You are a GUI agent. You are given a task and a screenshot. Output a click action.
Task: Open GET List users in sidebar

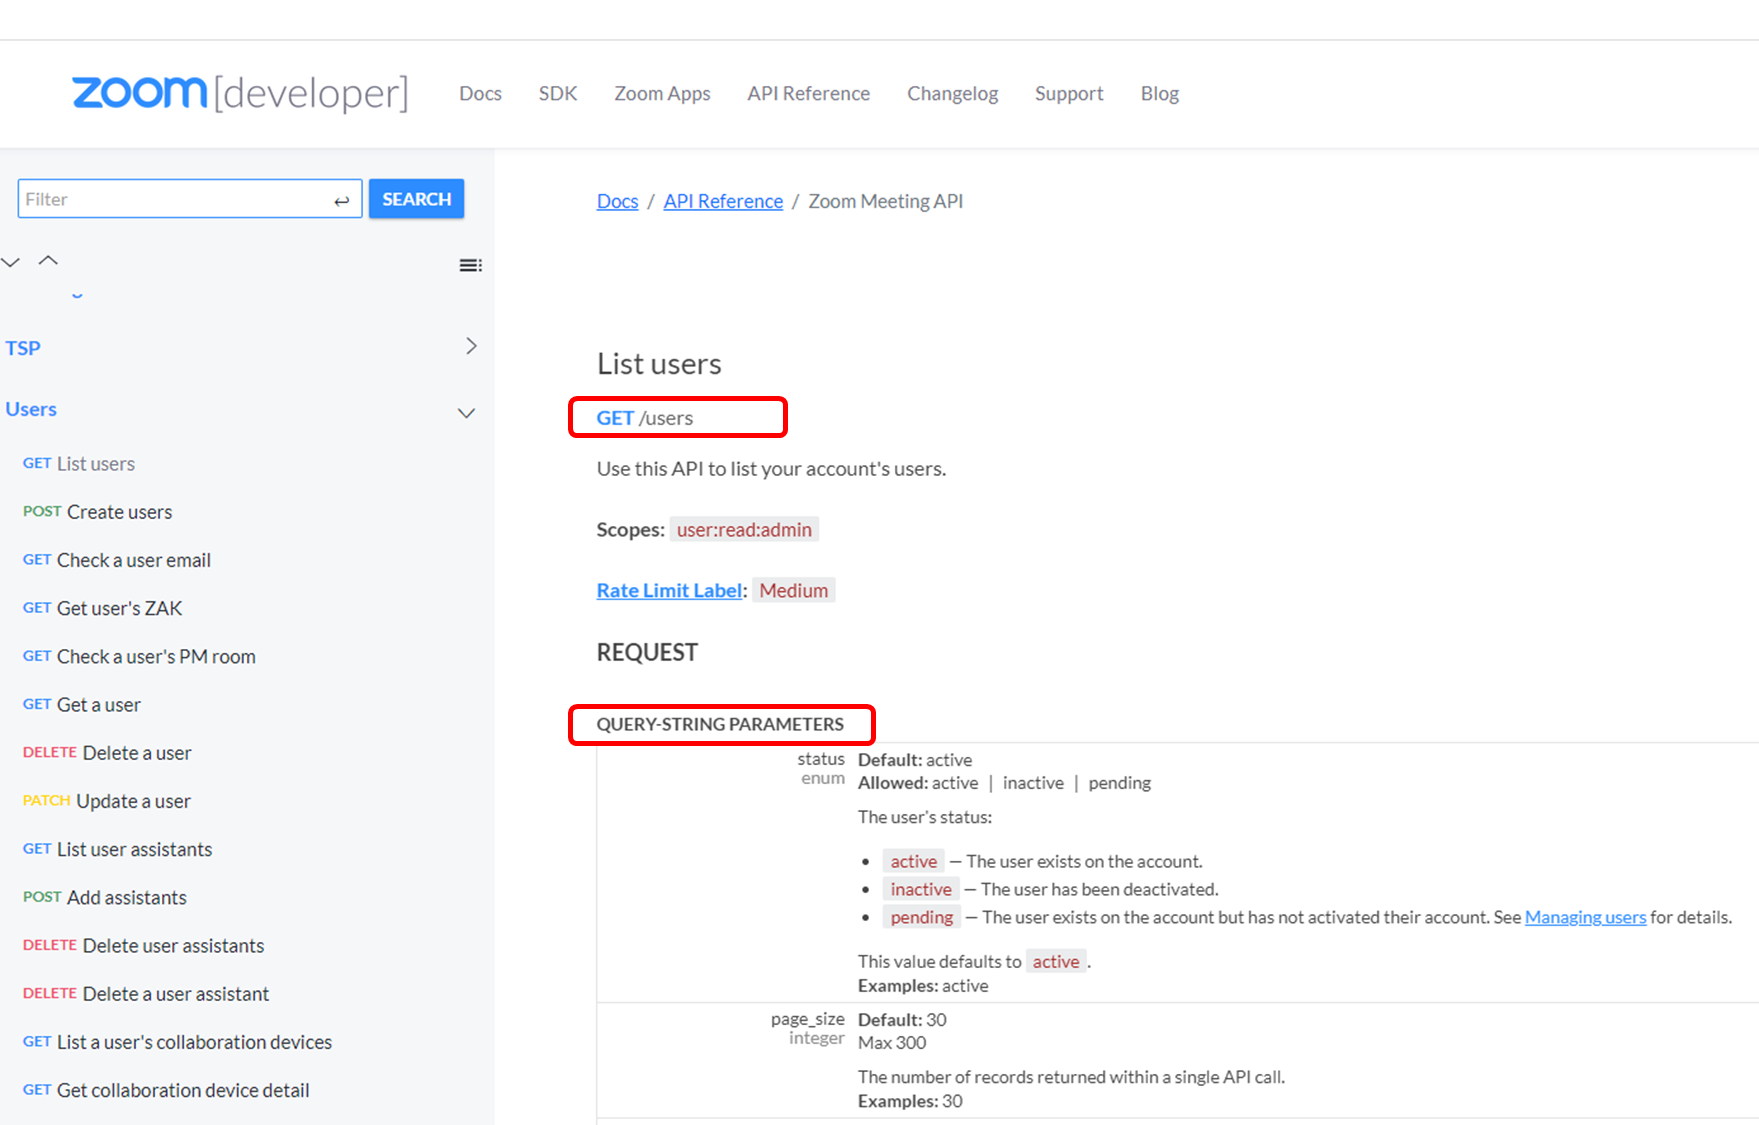(x=79, y=464)
